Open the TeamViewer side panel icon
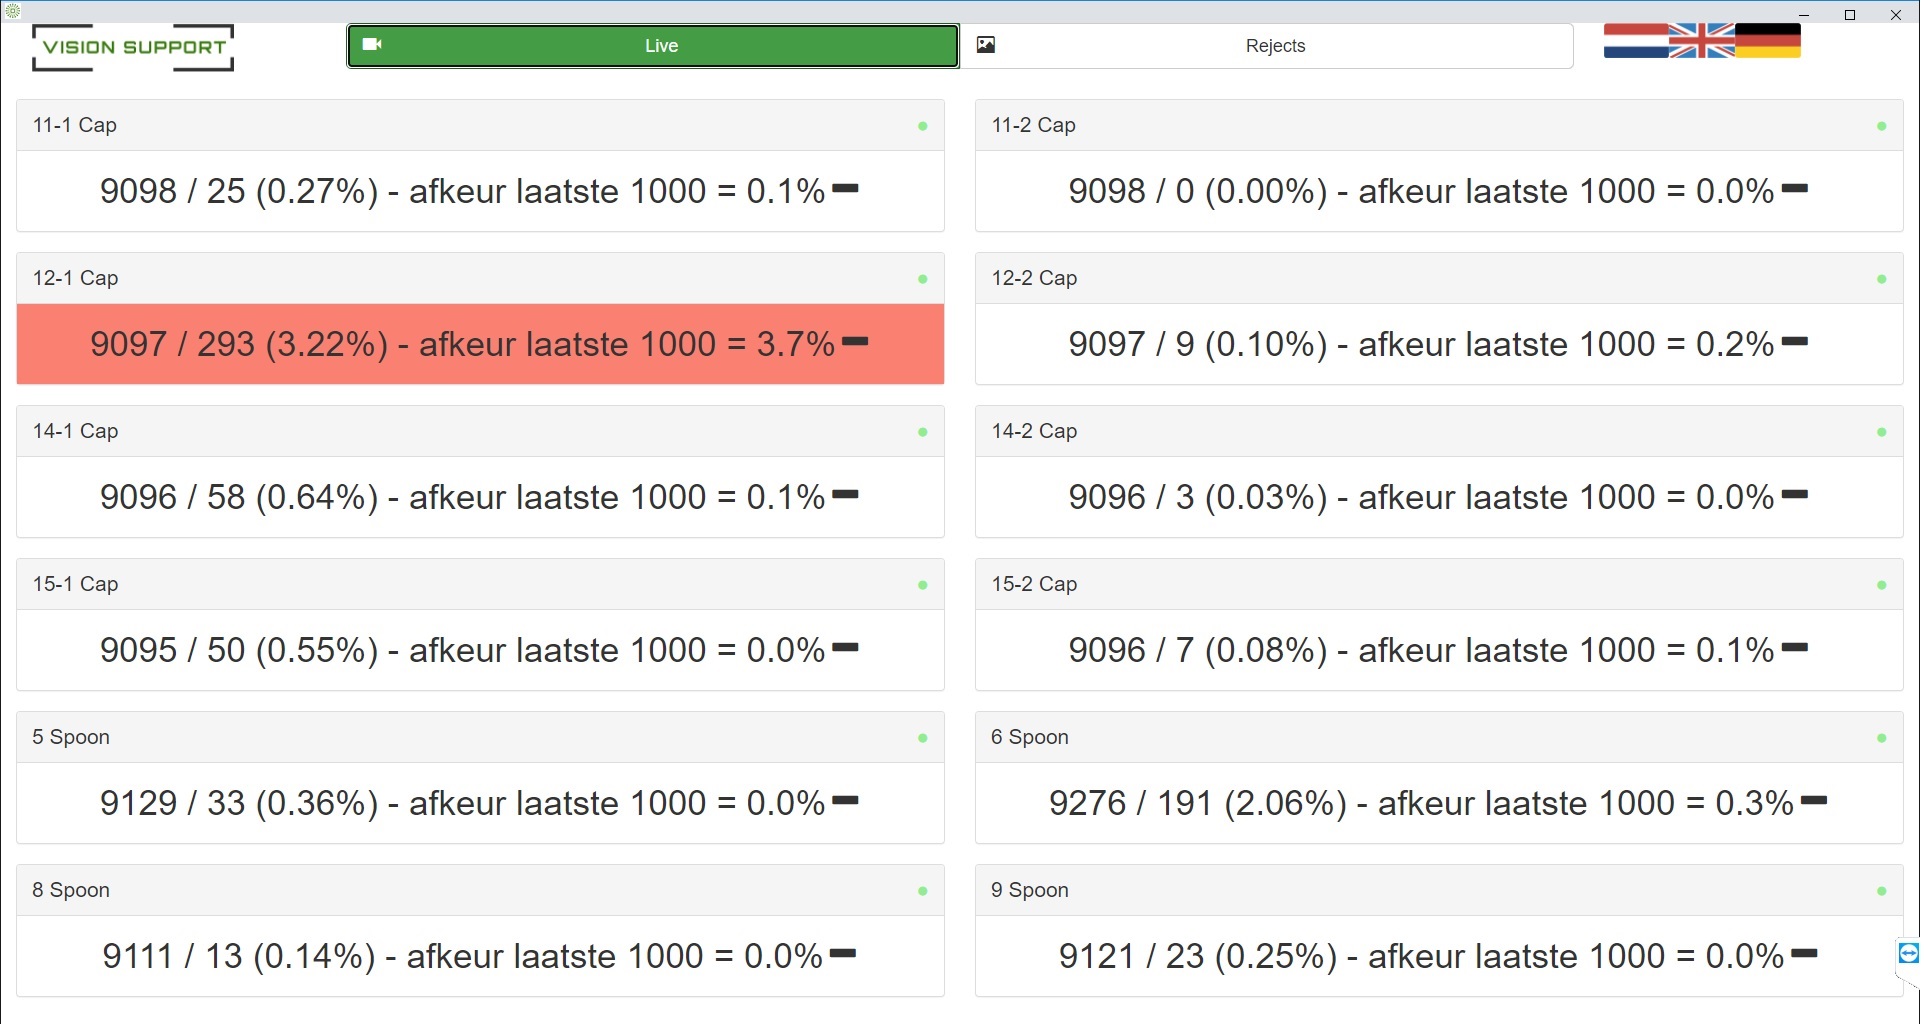Image resolution: width=1924 pixels, height=1024 pixels. pyautogui.click(x=1908, y=953)
